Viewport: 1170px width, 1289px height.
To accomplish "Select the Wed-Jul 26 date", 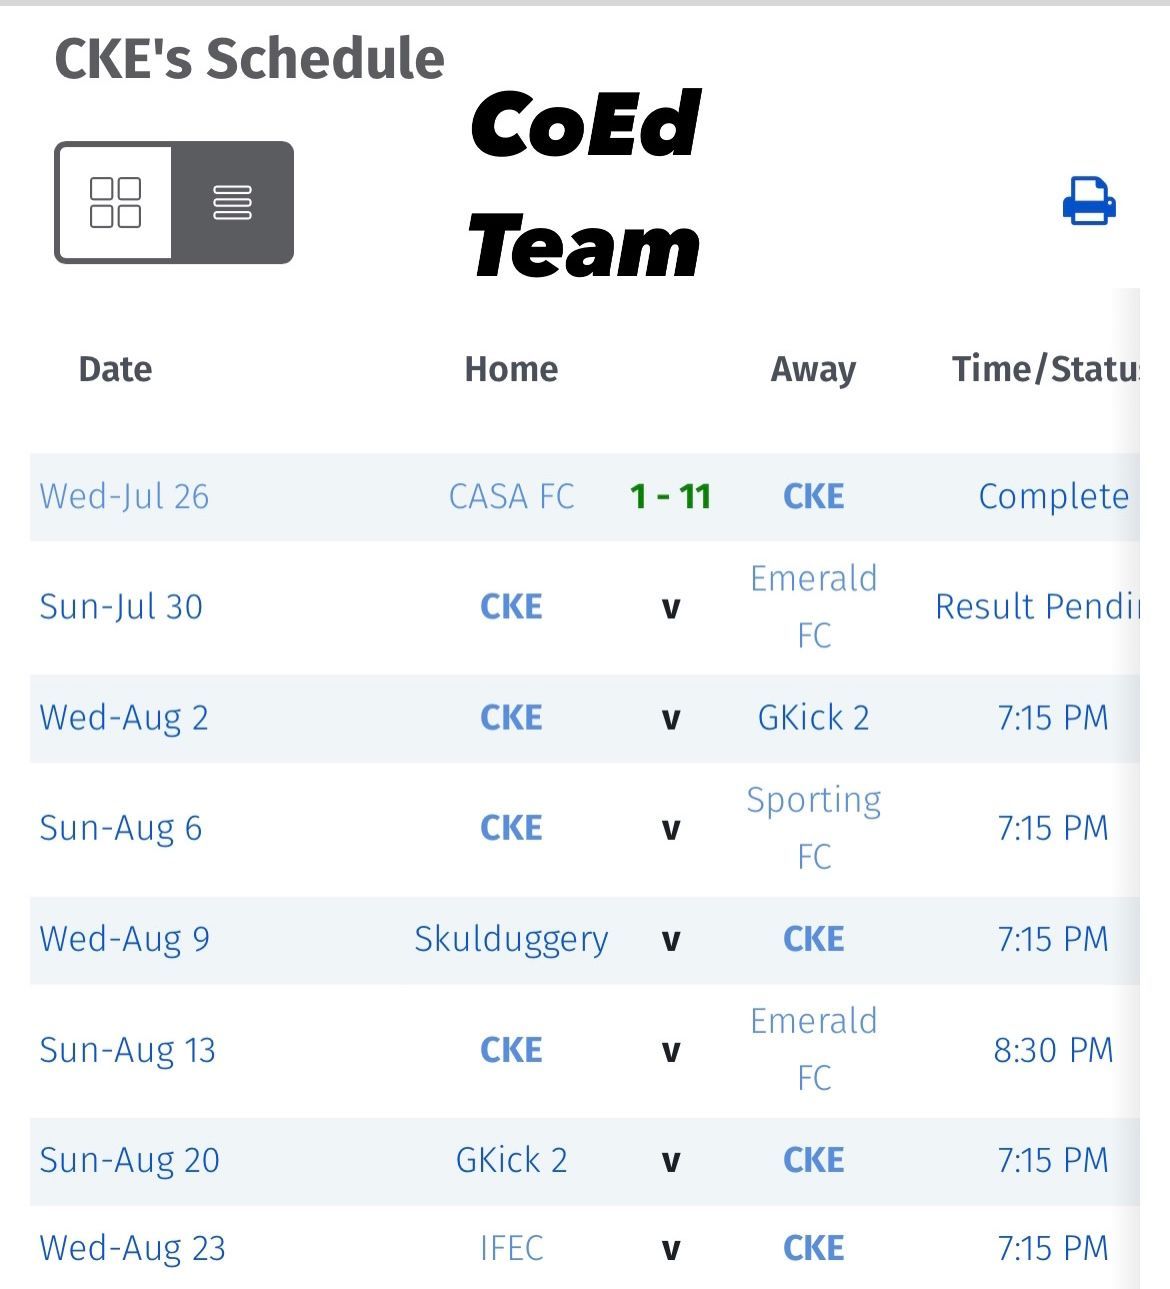I will point(124,496).
